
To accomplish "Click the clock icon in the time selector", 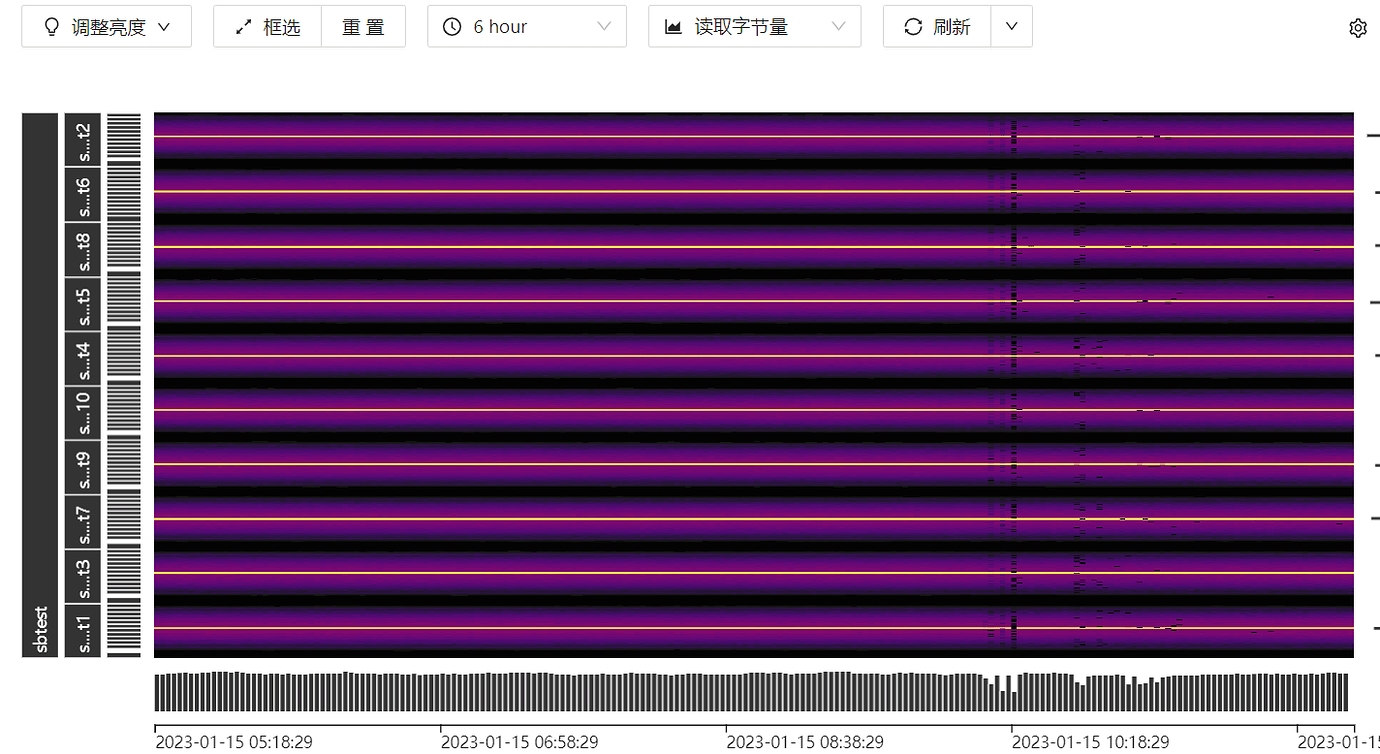I will 451,26.
